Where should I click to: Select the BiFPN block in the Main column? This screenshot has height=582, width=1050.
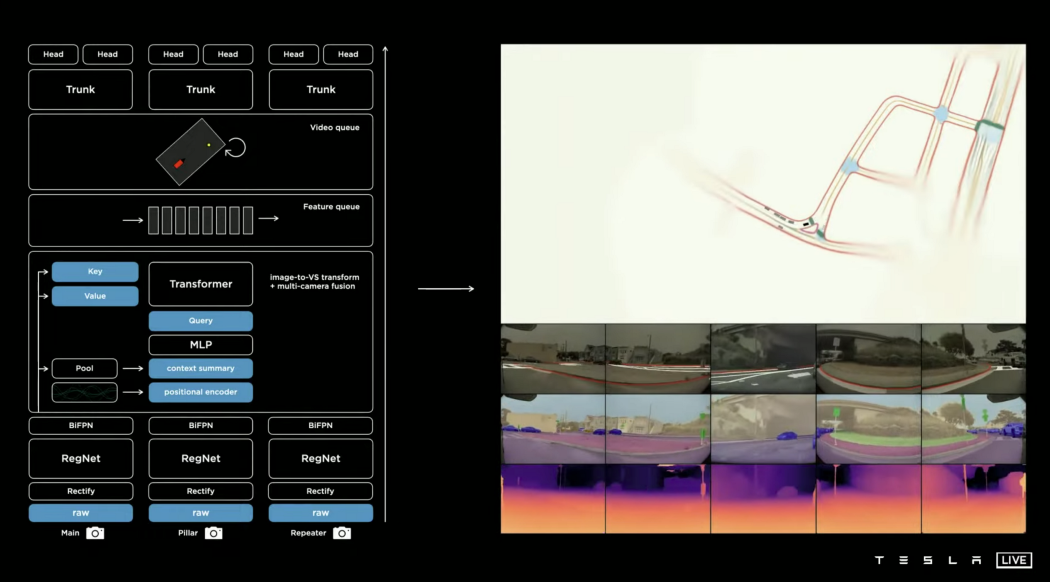coord(80,425)
